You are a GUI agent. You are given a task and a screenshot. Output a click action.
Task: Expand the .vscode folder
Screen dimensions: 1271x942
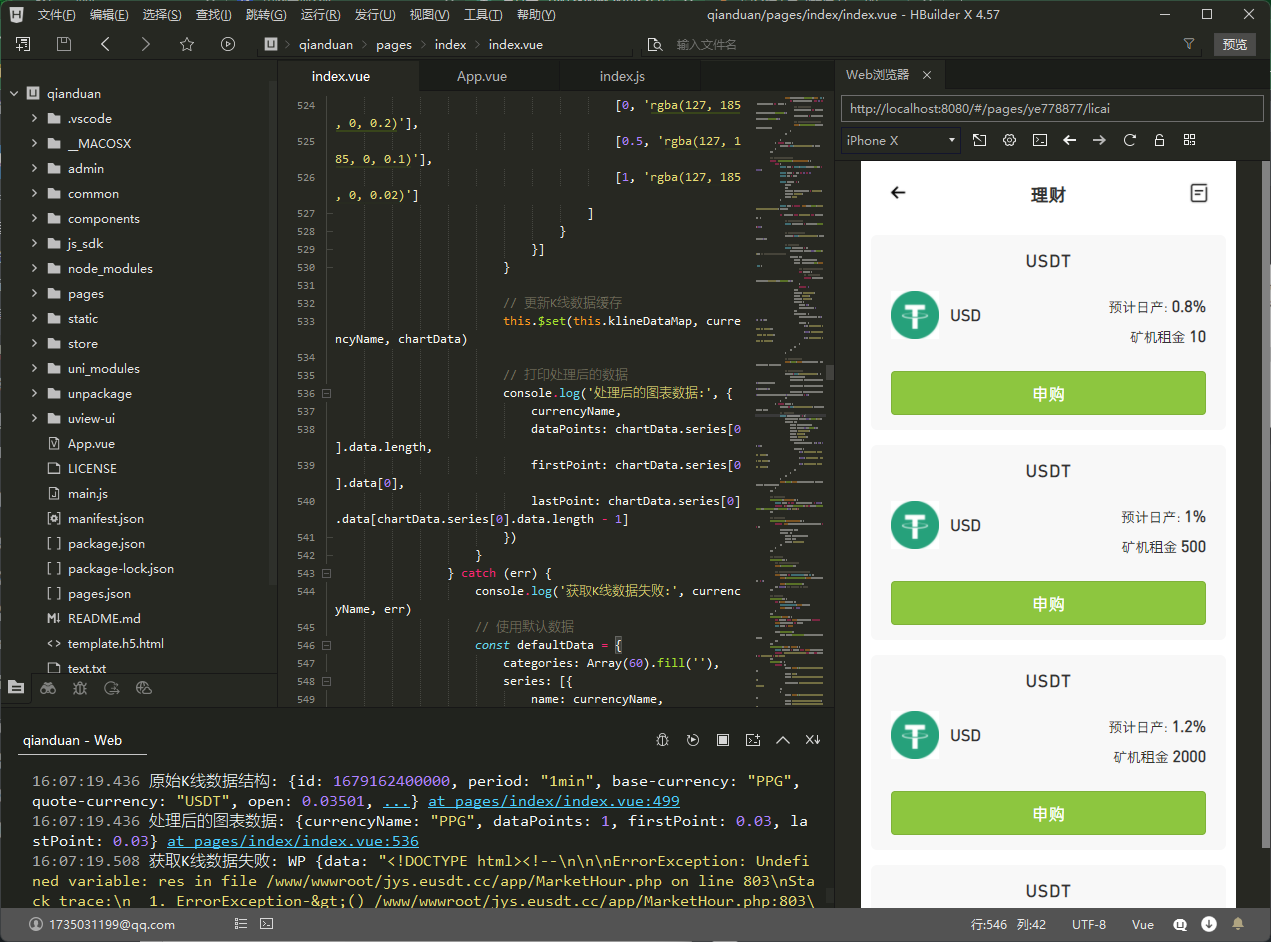pos(34,119)
